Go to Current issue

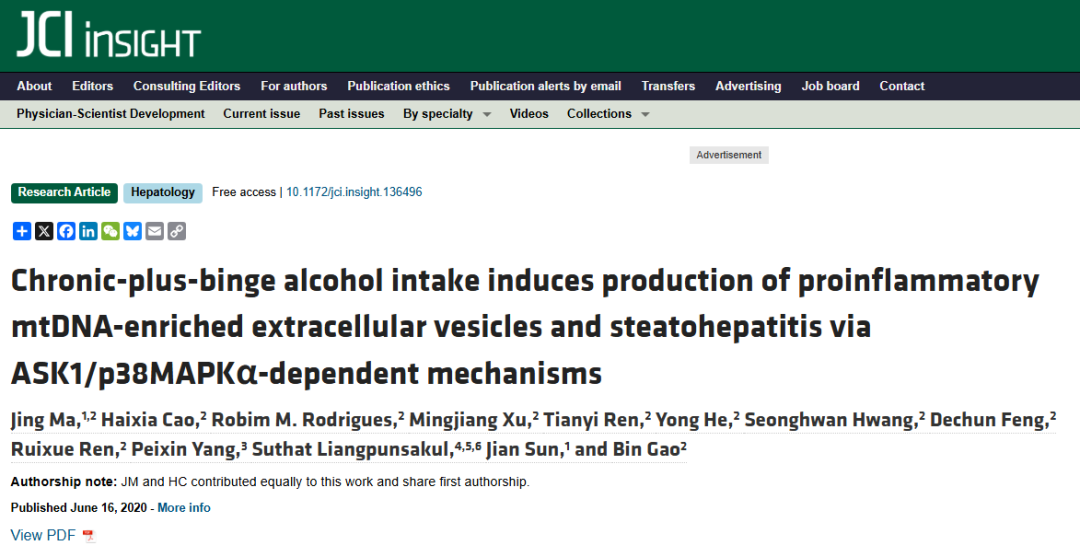point(262,114)
